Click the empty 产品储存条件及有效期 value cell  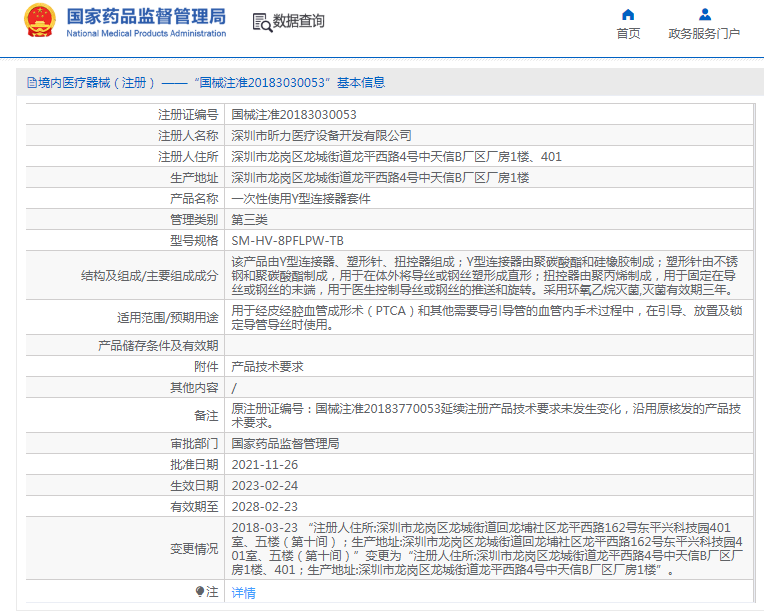click(489, 346)
